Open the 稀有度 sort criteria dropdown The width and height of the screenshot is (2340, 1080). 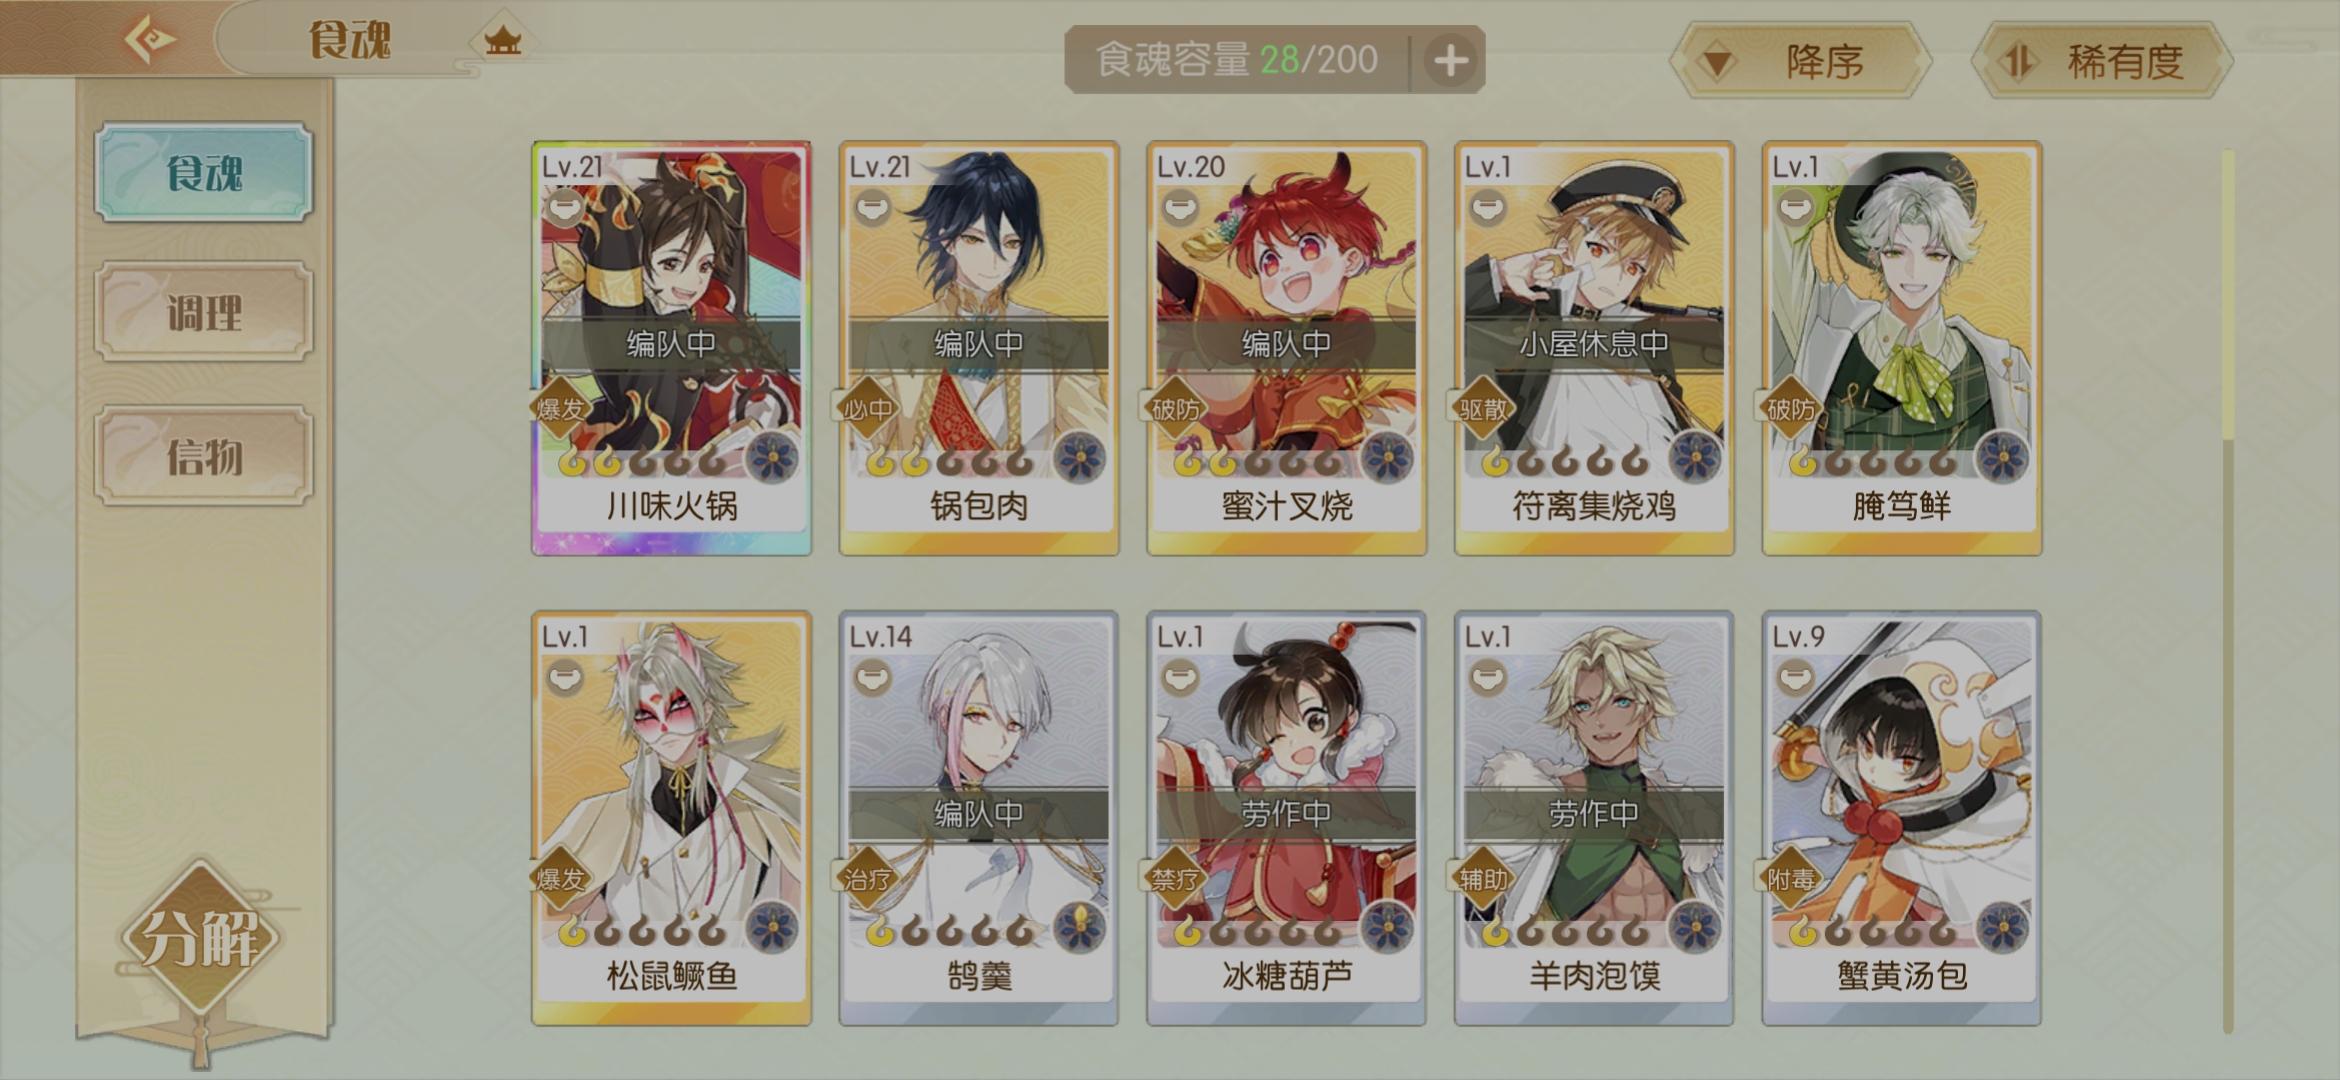tap(2102, 61)
